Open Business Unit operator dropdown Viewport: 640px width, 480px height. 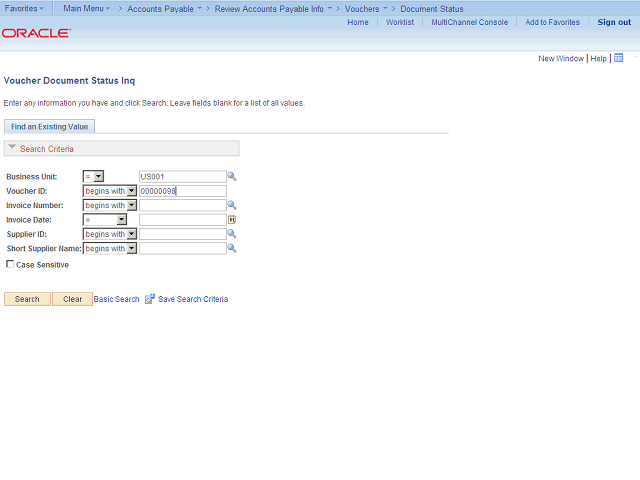coord(93,176)
